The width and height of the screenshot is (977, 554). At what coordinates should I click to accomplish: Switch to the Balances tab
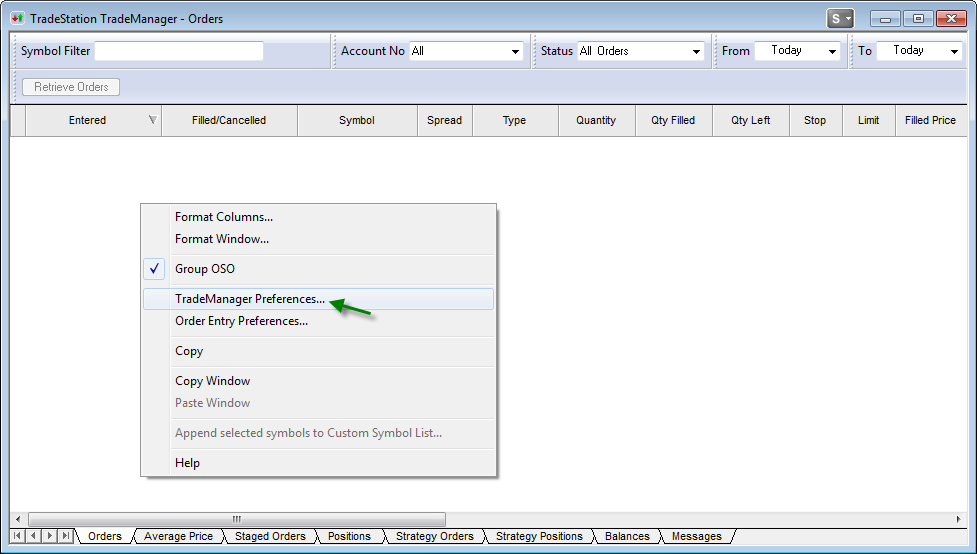[x=627, y=536]
